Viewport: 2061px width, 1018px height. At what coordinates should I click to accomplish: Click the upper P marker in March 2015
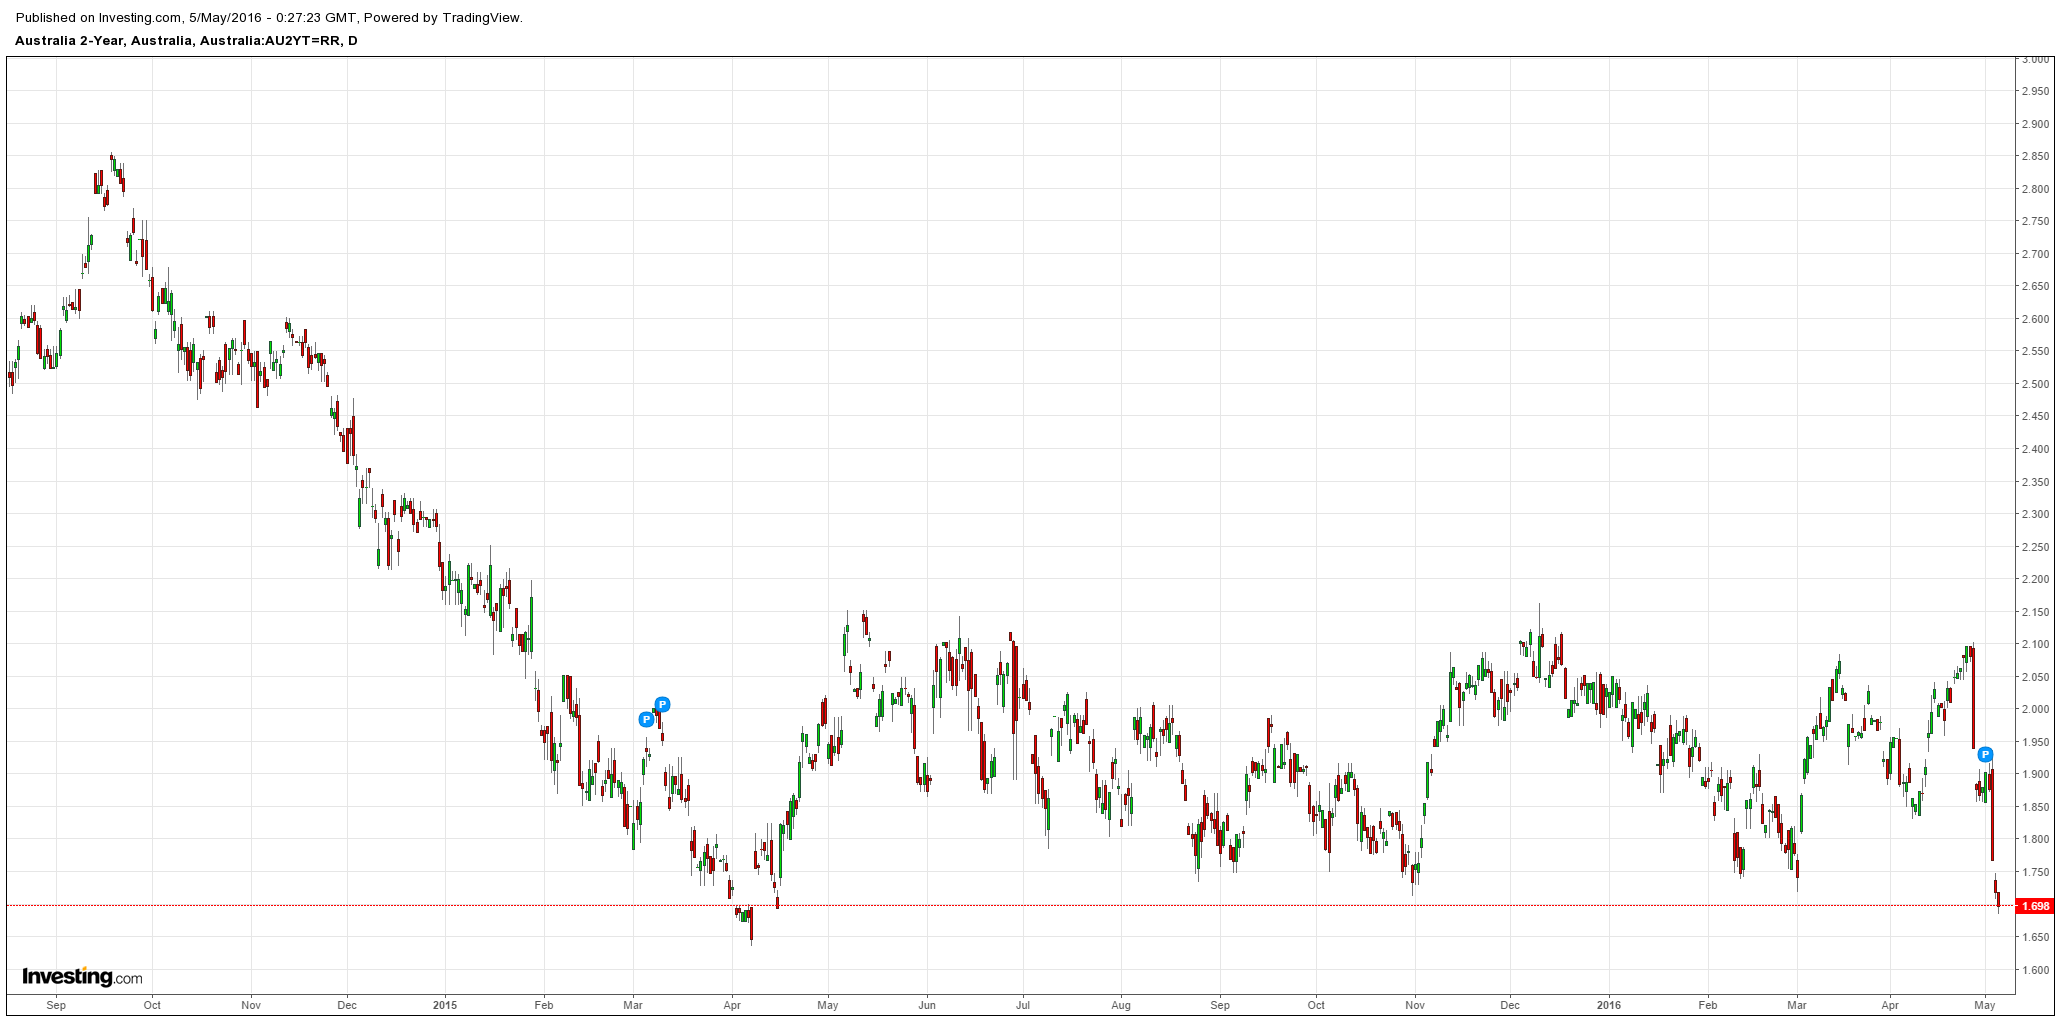point(662,704)
